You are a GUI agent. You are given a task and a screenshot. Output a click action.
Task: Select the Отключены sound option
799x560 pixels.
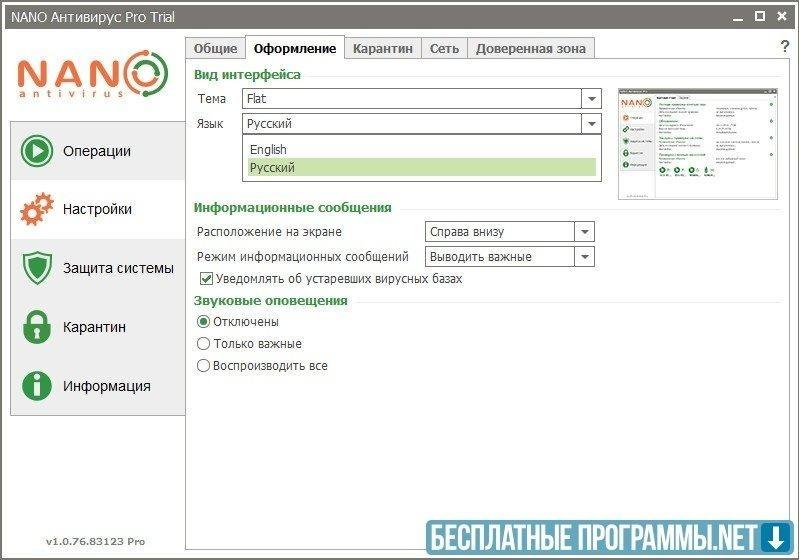[204, 322]
